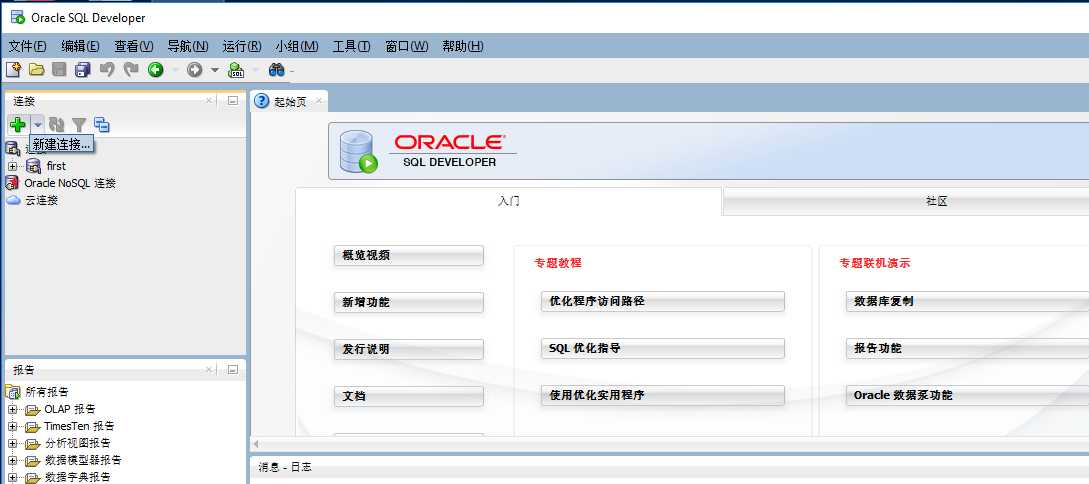This screenshot has height=484, width=1089.
Task: Open the 运行(R) menu
Action: (x=242, y=47)
